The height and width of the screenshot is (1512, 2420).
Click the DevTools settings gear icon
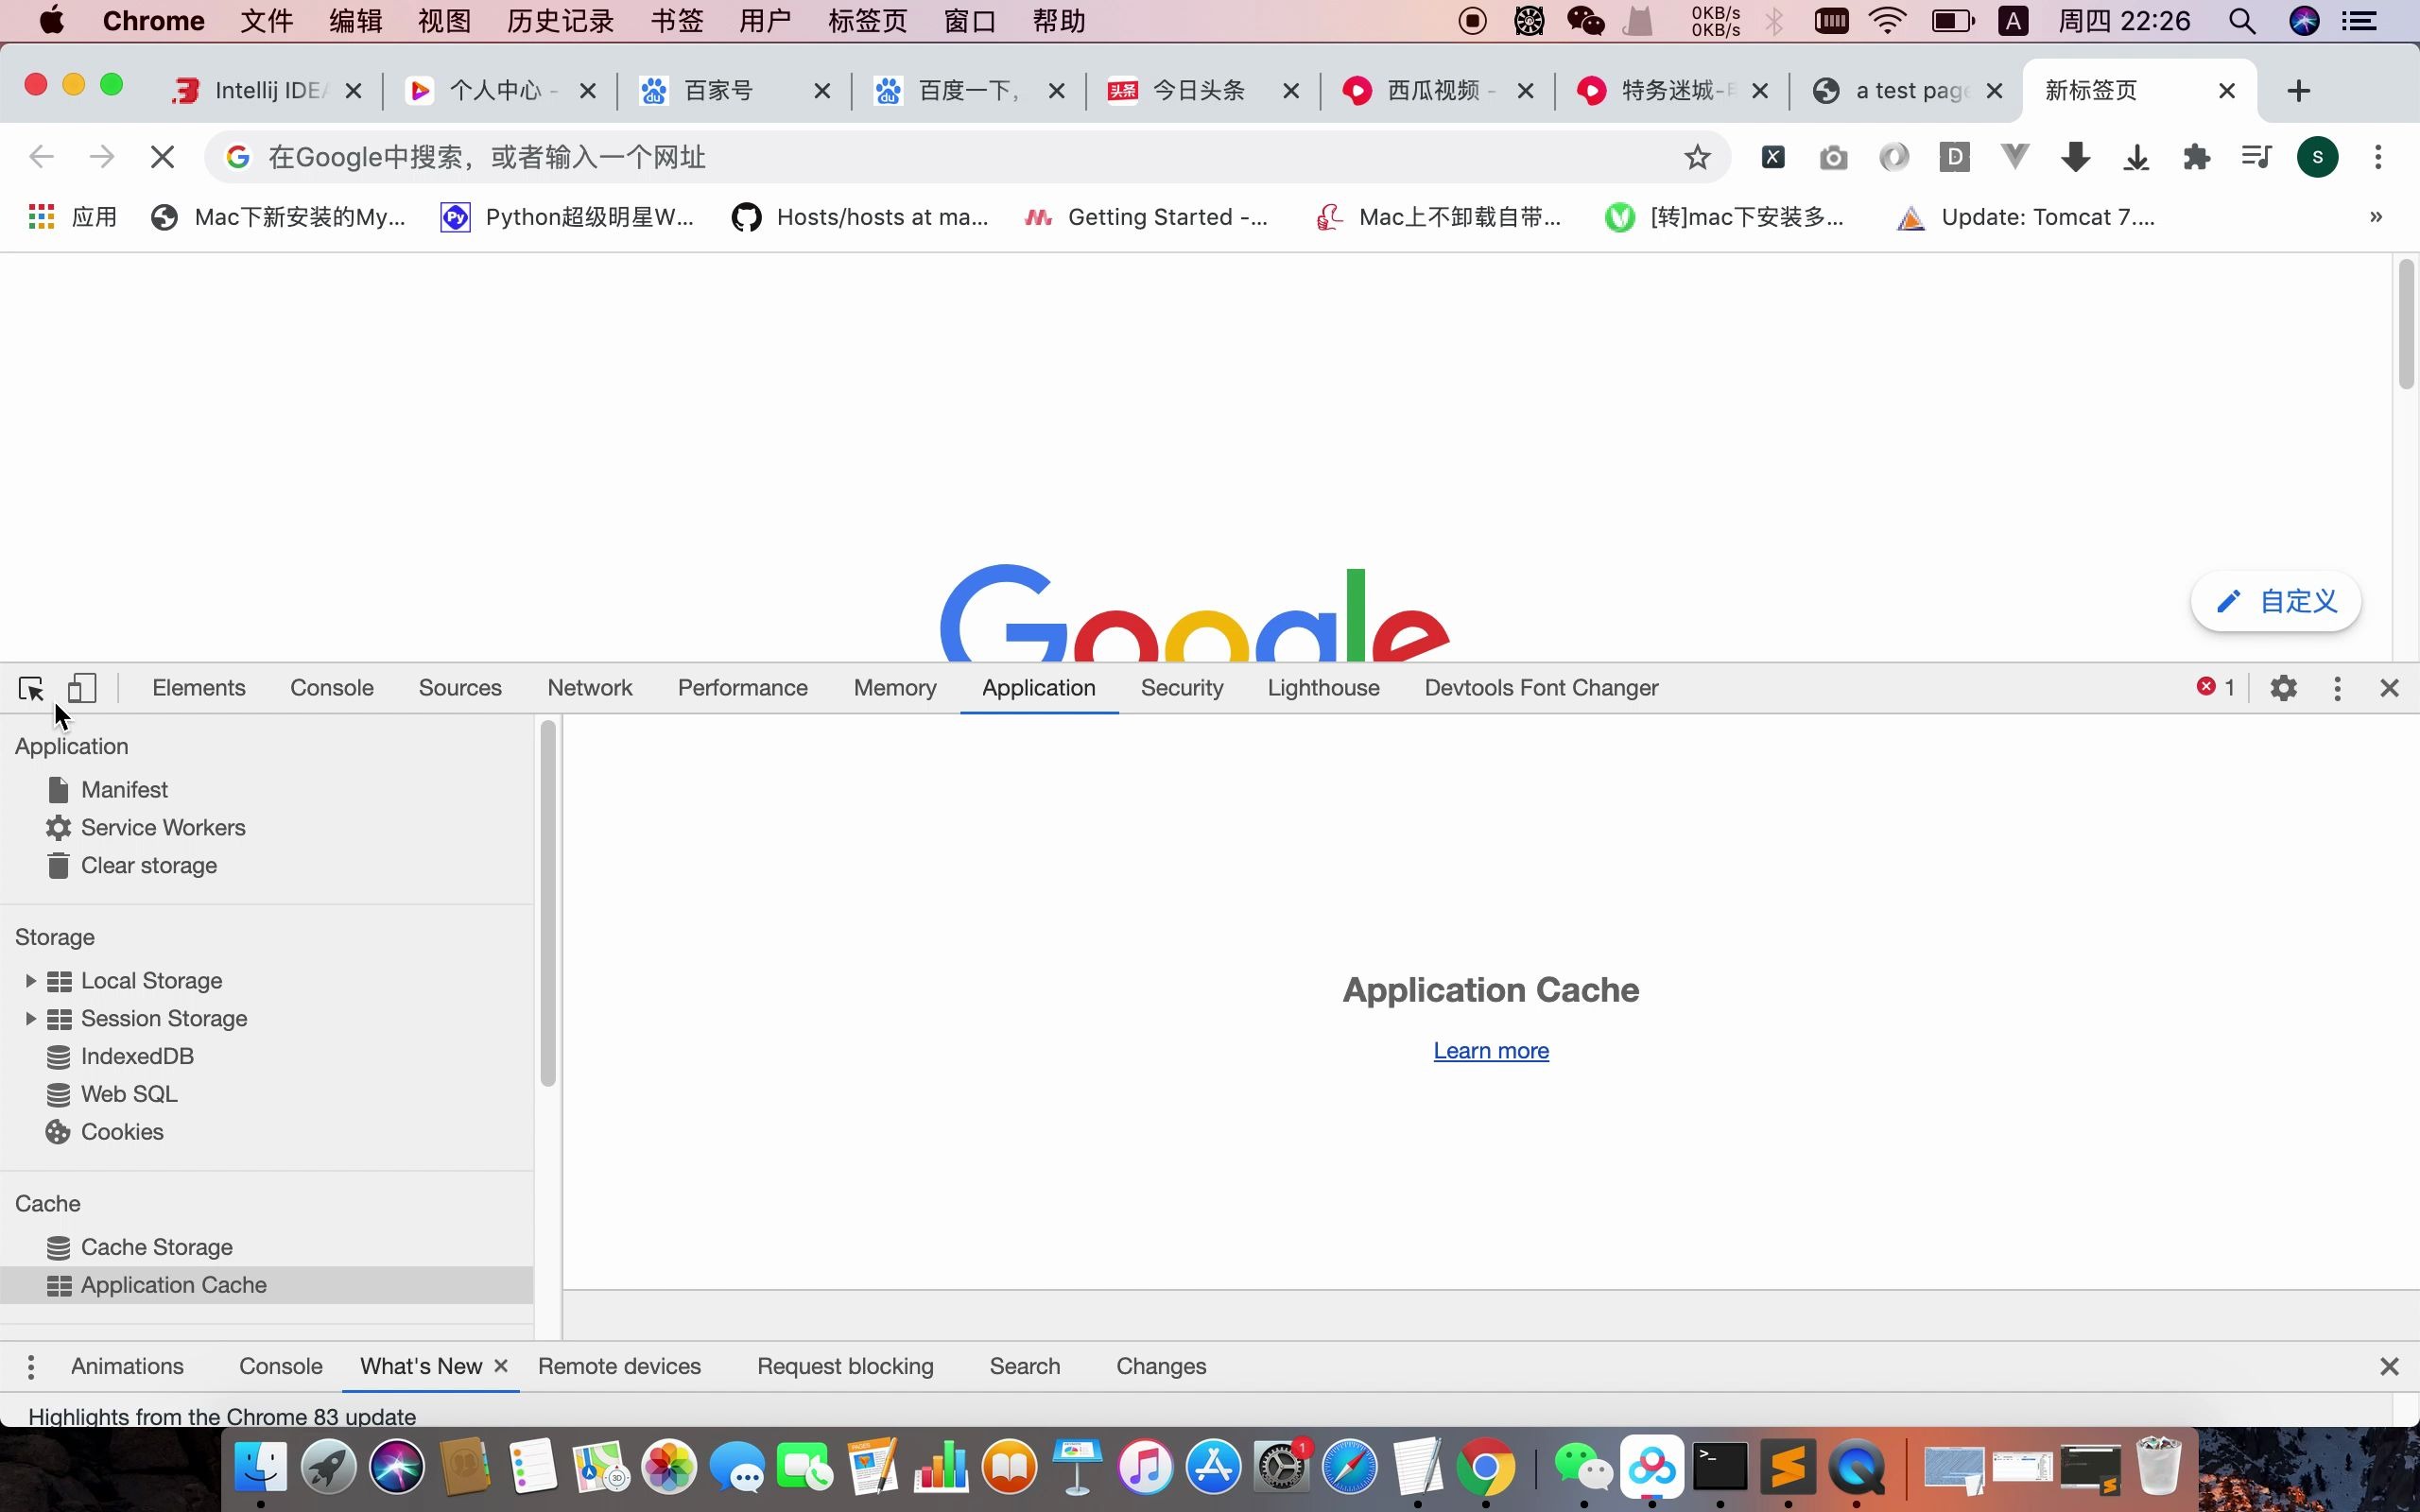click(x=2284, y=686)
